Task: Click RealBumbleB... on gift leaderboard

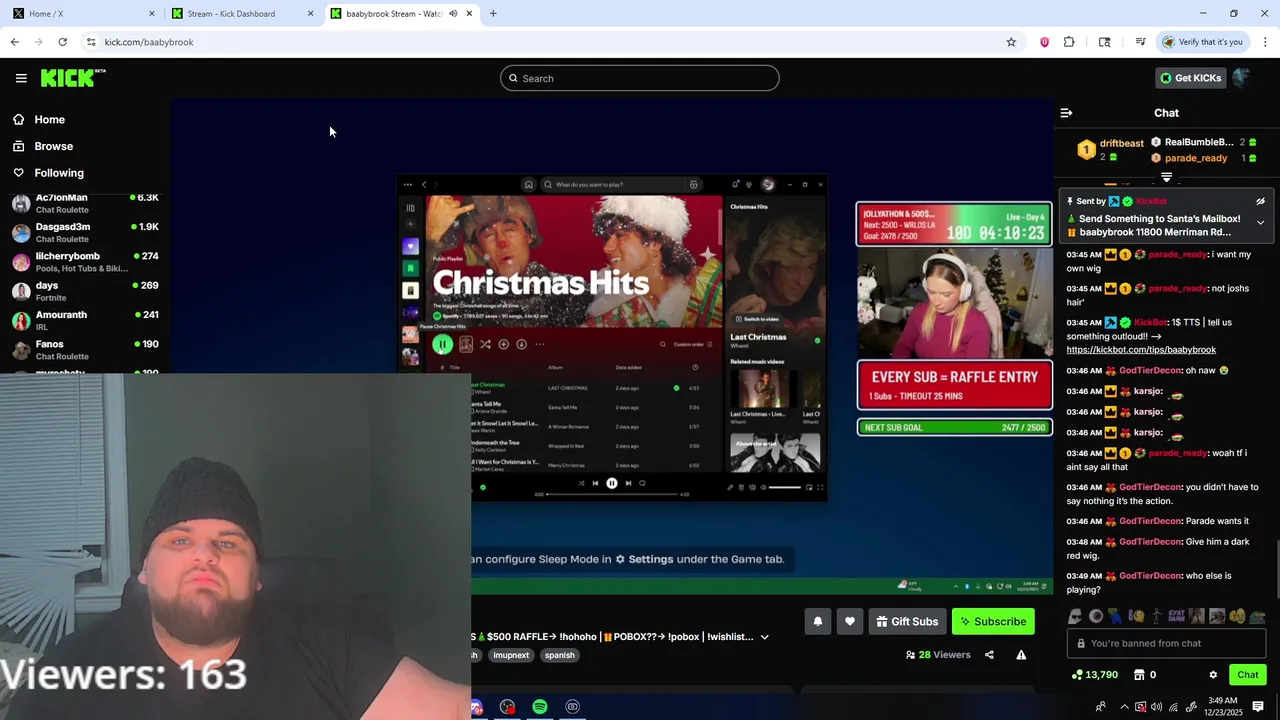Action: pyautogui.click(x=1199, y=142)
